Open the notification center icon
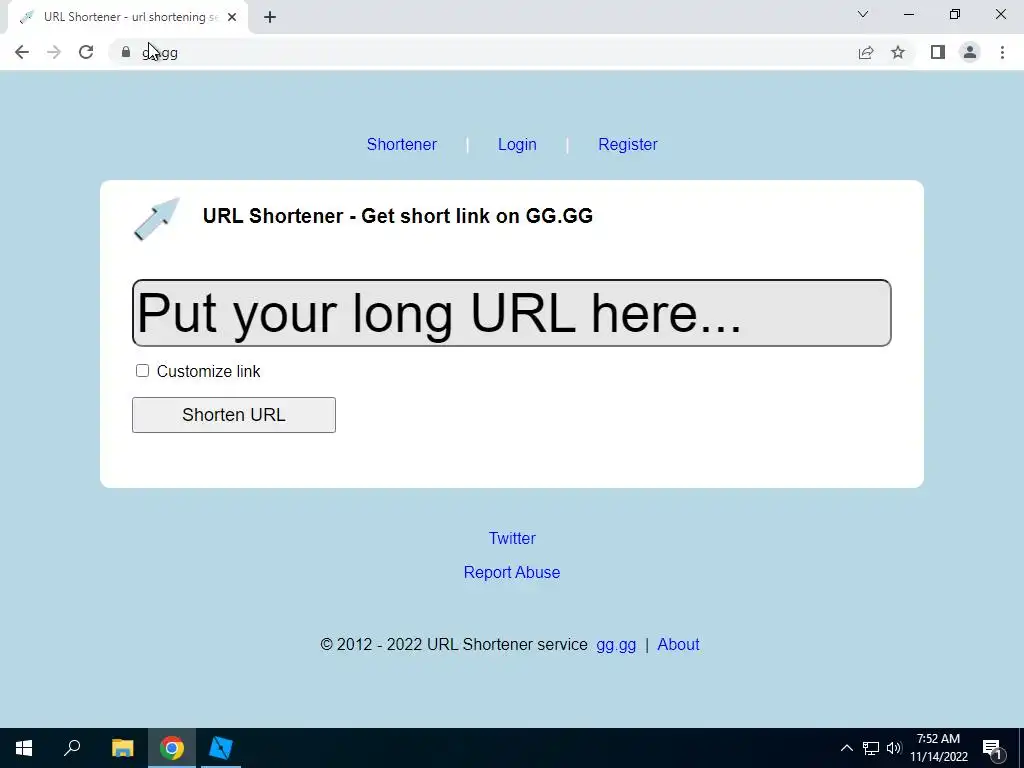This screenshot has height=768, width=1024. click(992, 749)
